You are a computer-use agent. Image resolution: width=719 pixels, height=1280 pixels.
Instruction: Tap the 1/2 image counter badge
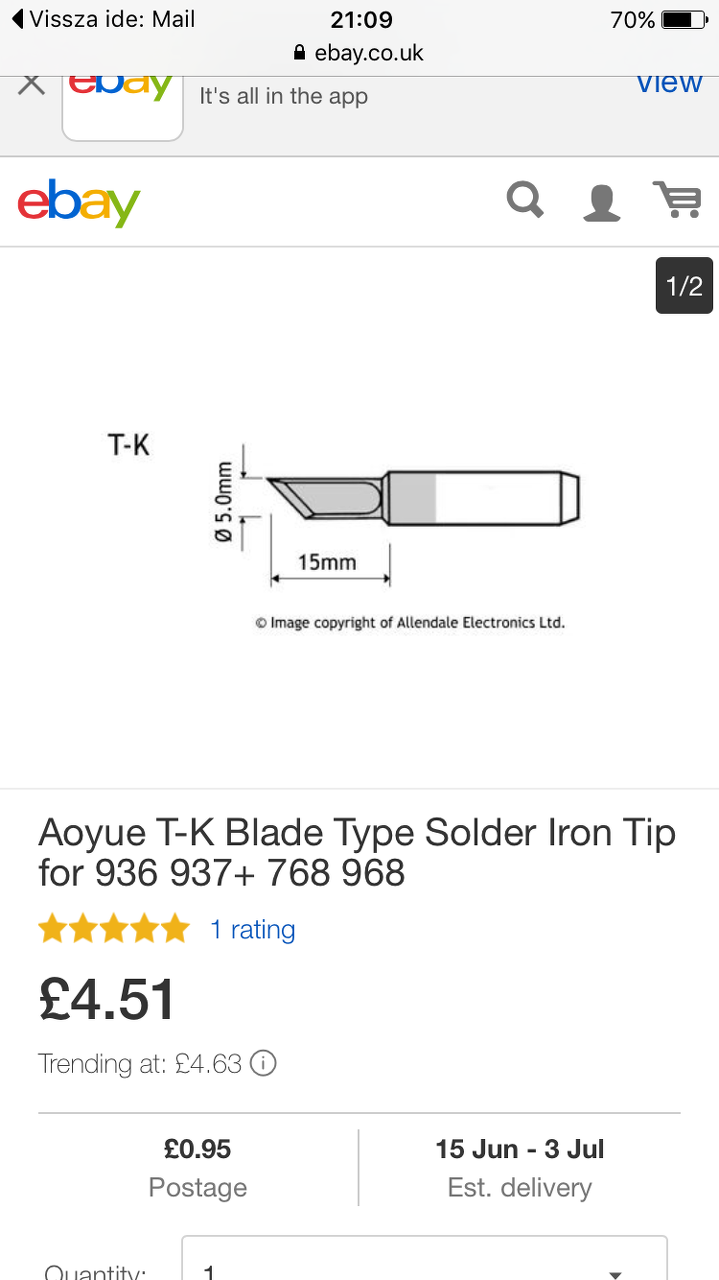[x=684, y=286]
